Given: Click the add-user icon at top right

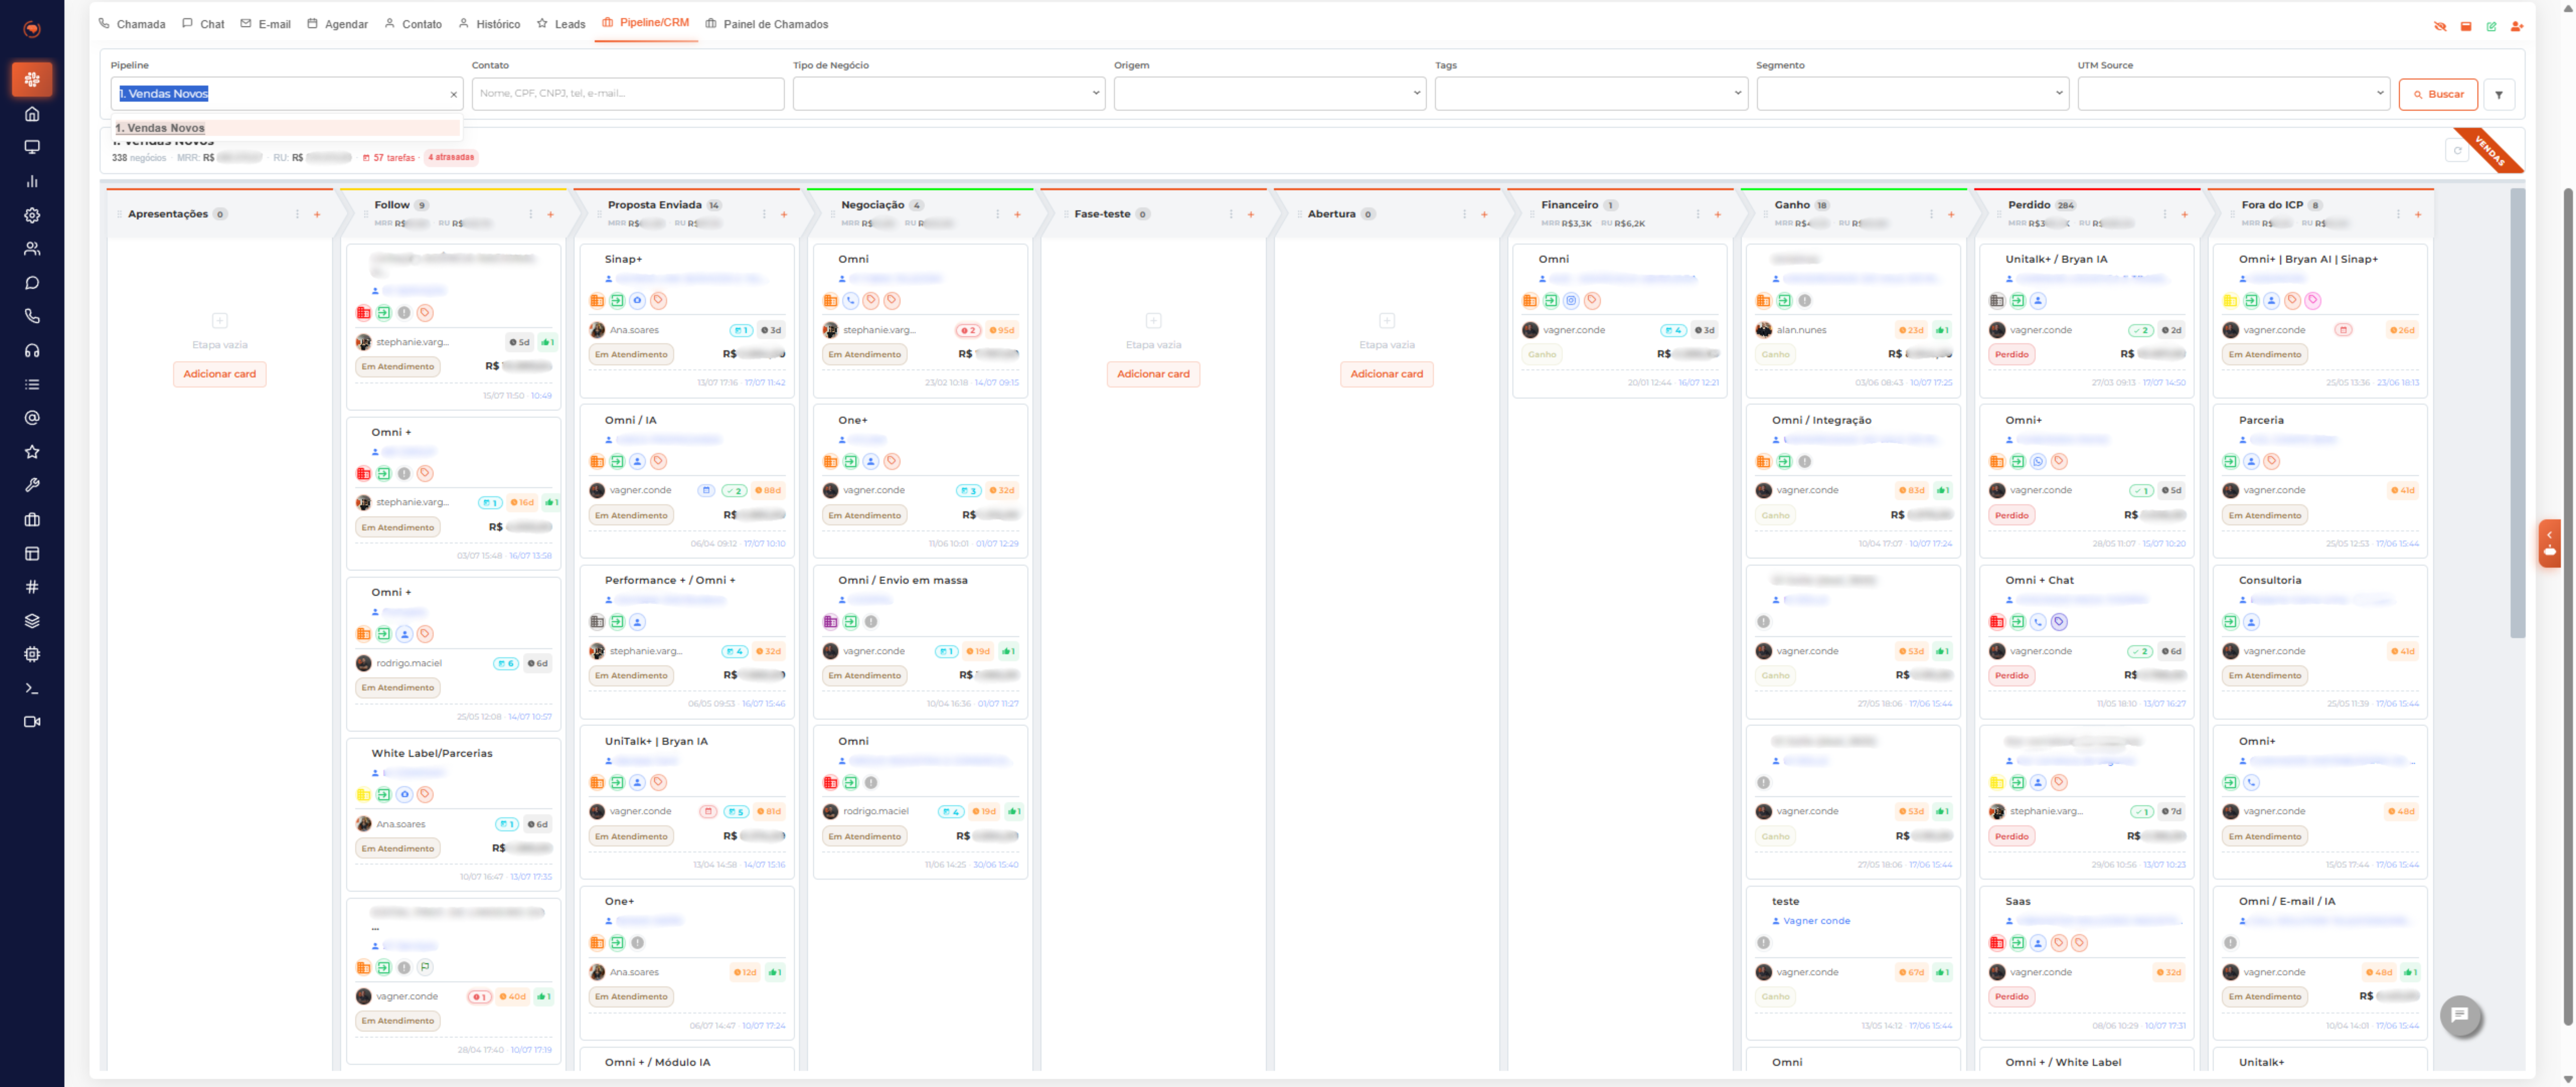Looking at the screenshot, I should pos(2517,27).
